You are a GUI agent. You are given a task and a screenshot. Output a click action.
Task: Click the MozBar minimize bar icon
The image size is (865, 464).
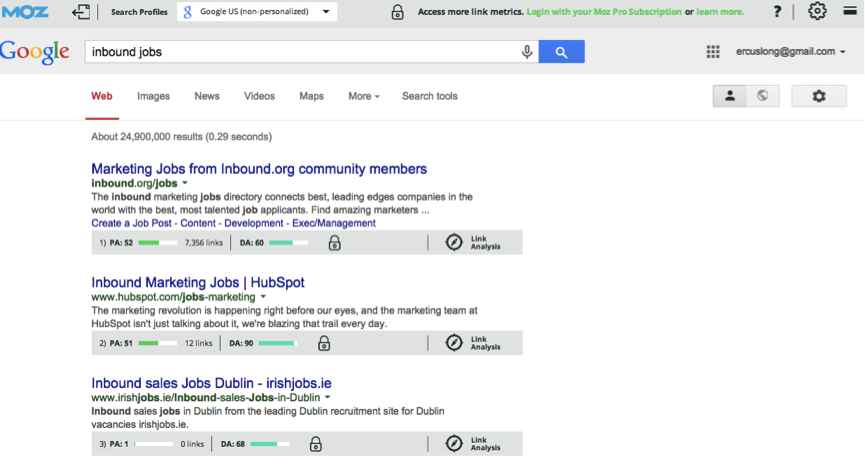tap(850, 10)
